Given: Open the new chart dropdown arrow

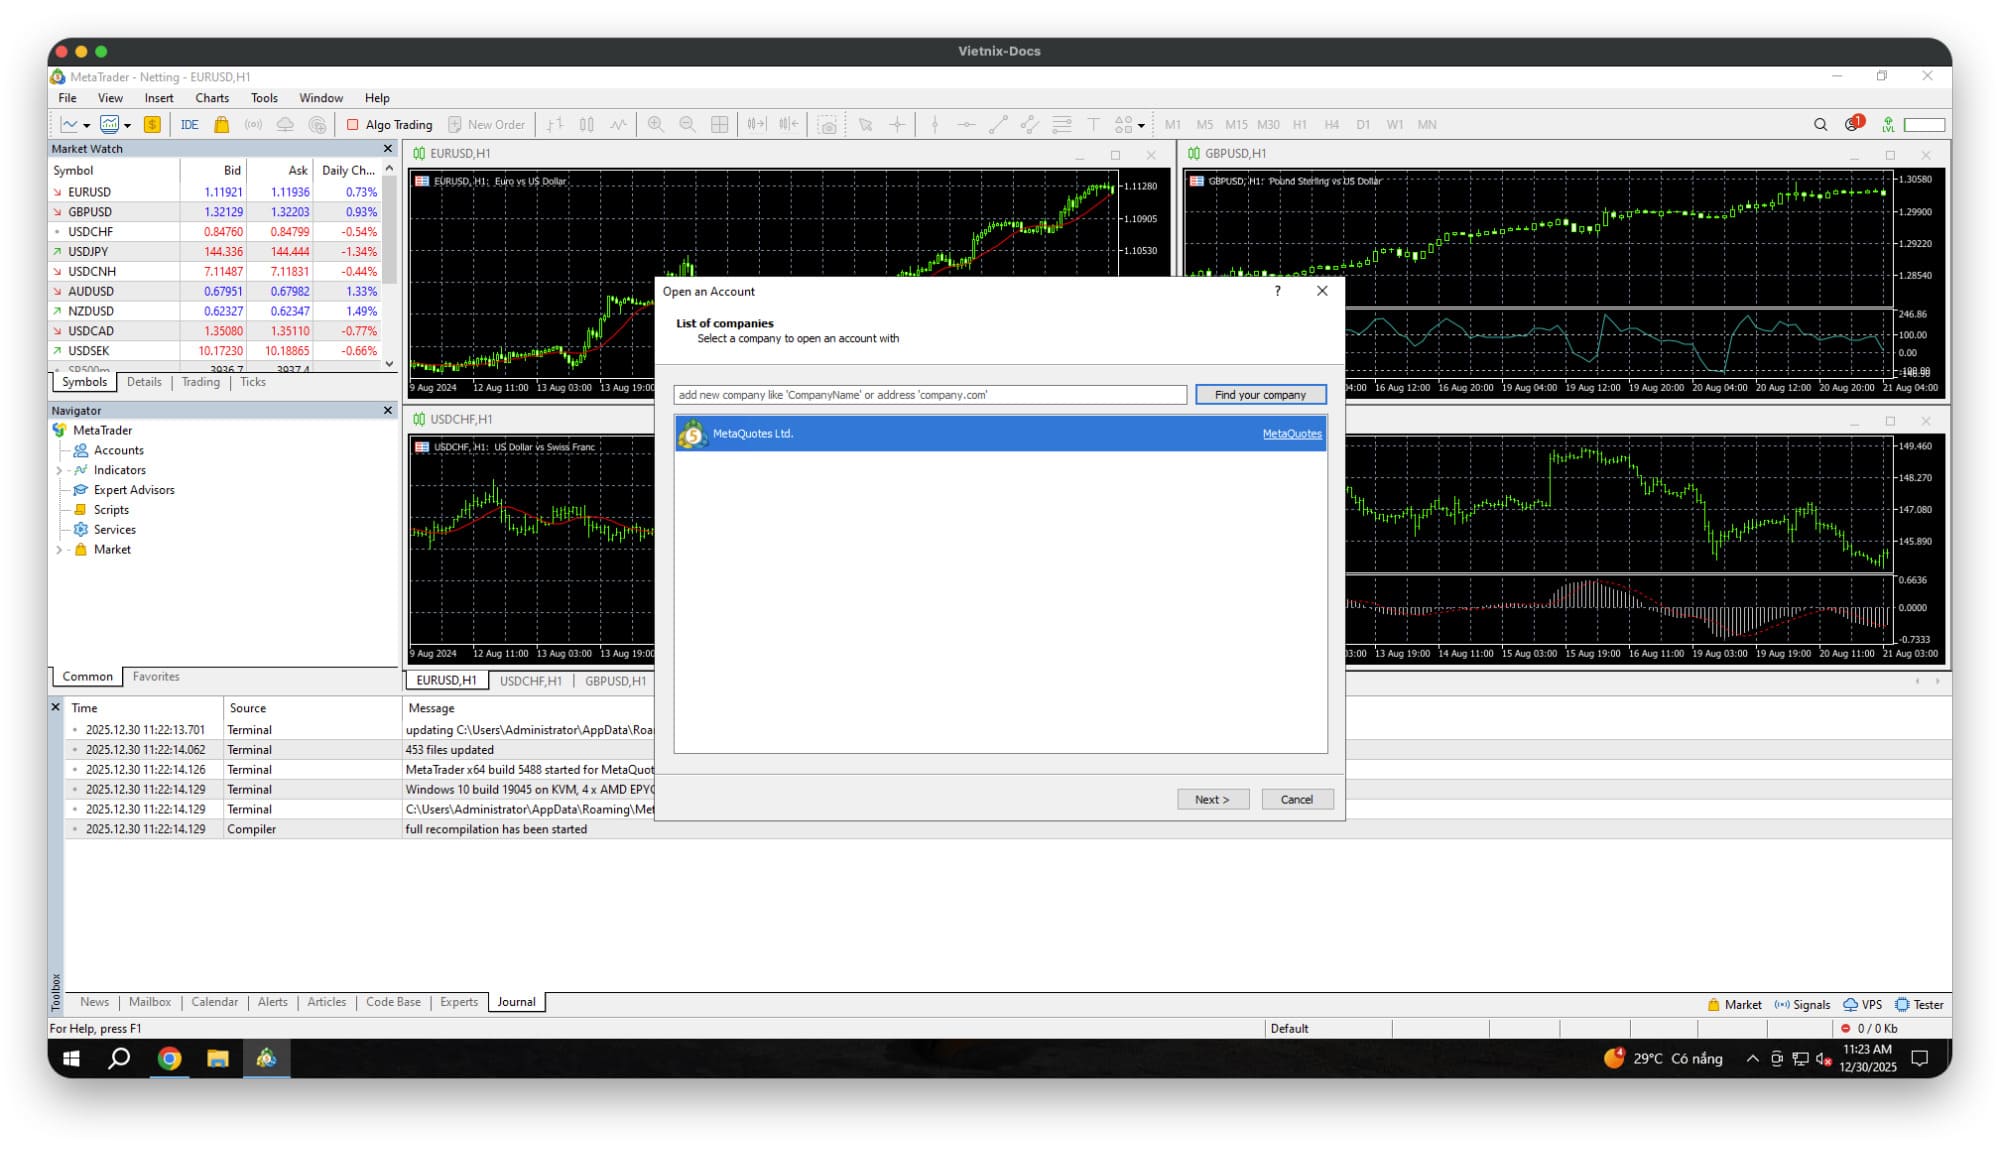Looking at the screenshot, I should pos(87,126).
